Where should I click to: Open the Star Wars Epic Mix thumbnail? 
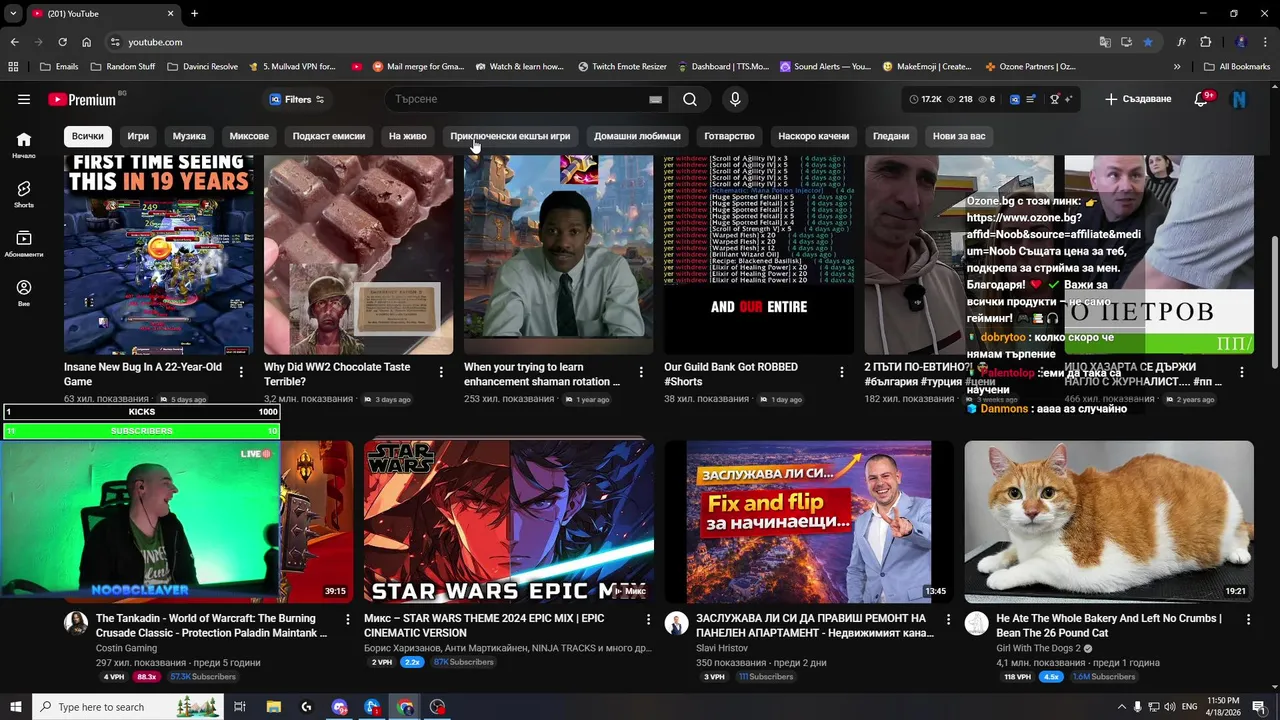pos(509,521)
